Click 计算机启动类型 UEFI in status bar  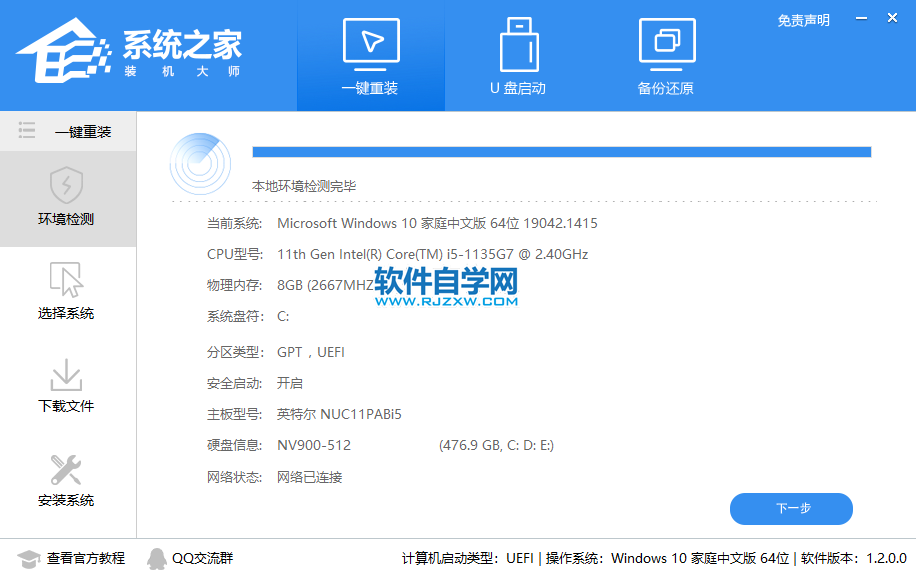(x=467, y=559)
